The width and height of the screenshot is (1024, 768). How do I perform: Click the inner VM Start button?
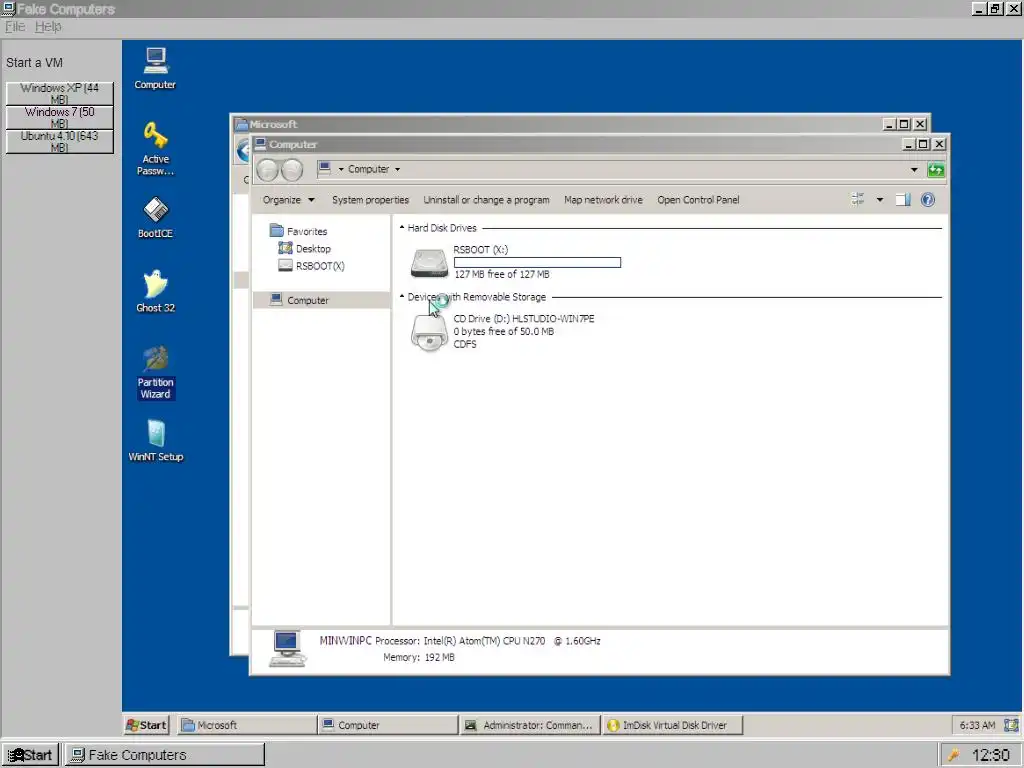[x=147, y=725]
